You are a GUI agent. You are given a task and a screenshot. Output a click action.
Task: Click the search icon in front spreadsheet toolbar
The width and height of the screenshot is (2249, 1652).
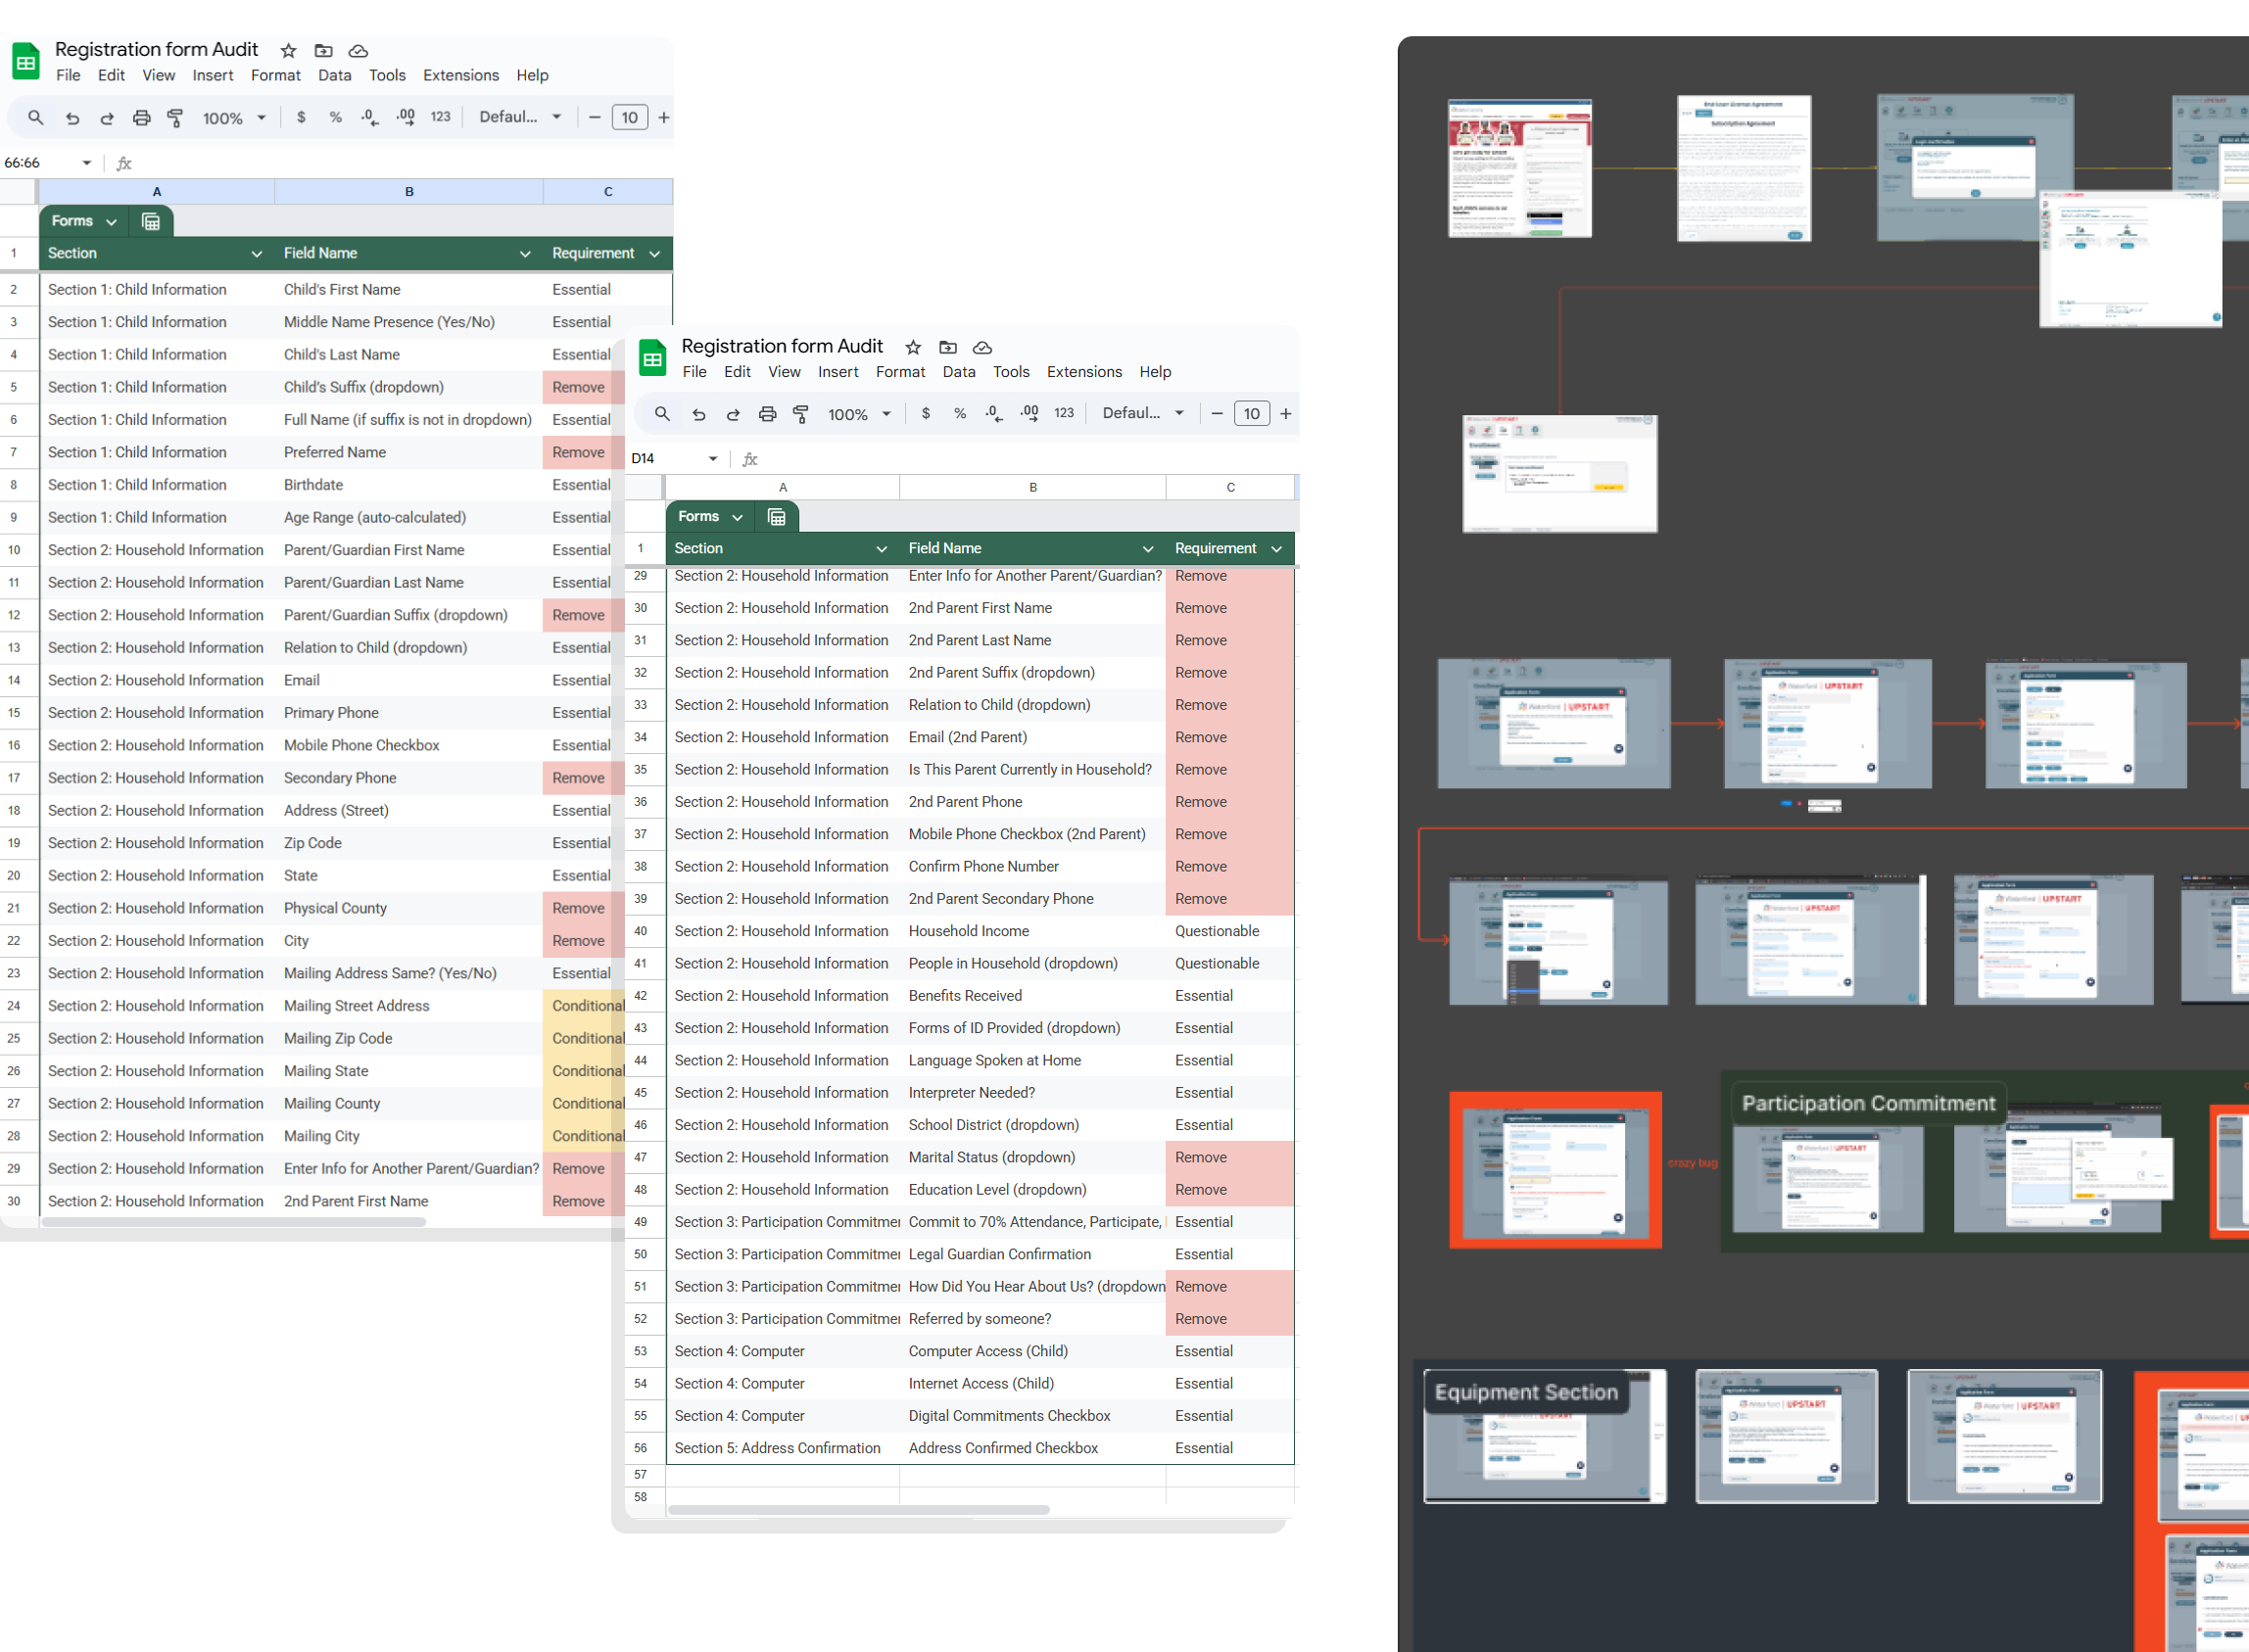(662, 413)
